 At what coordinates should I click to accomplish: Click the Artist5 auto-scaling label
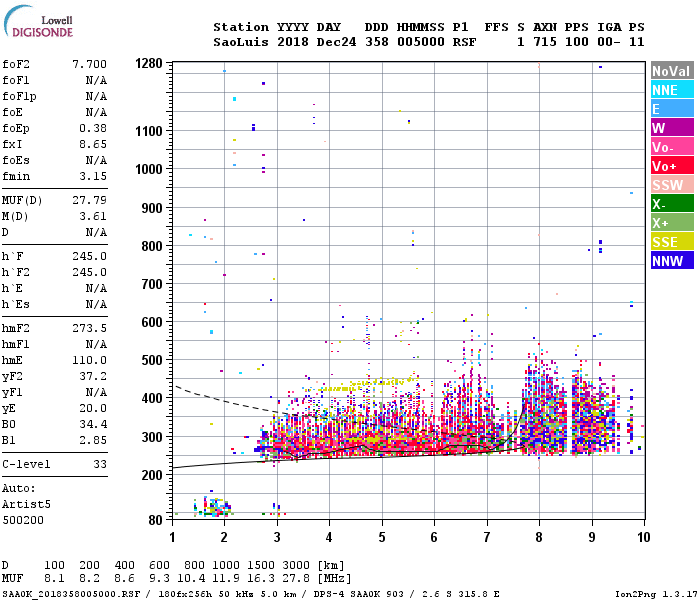26,504
